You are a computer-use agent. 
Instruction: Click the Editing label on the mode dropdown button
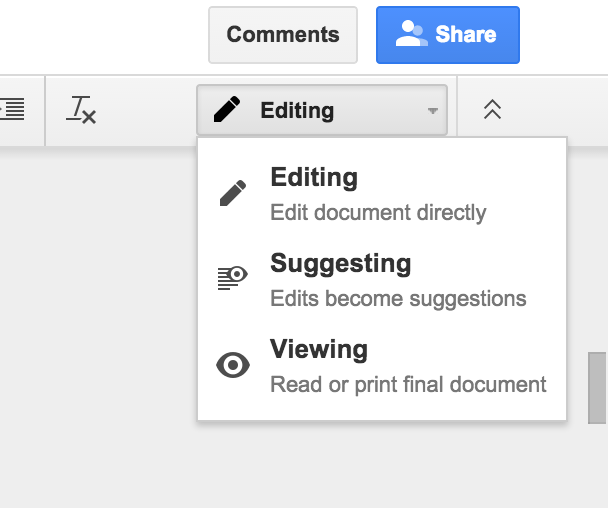point(297,111)
